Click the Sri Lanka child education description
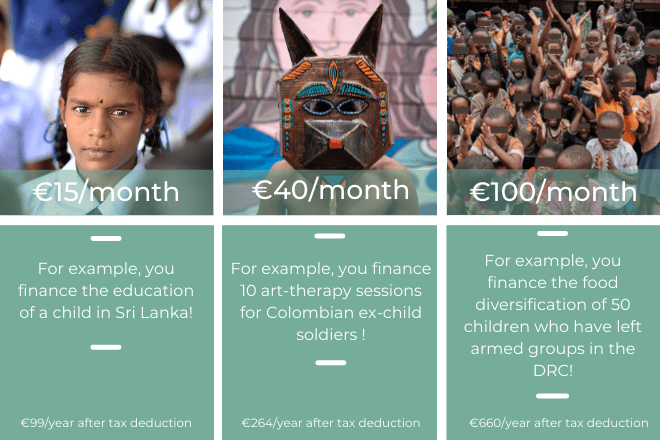 (106, 290)
